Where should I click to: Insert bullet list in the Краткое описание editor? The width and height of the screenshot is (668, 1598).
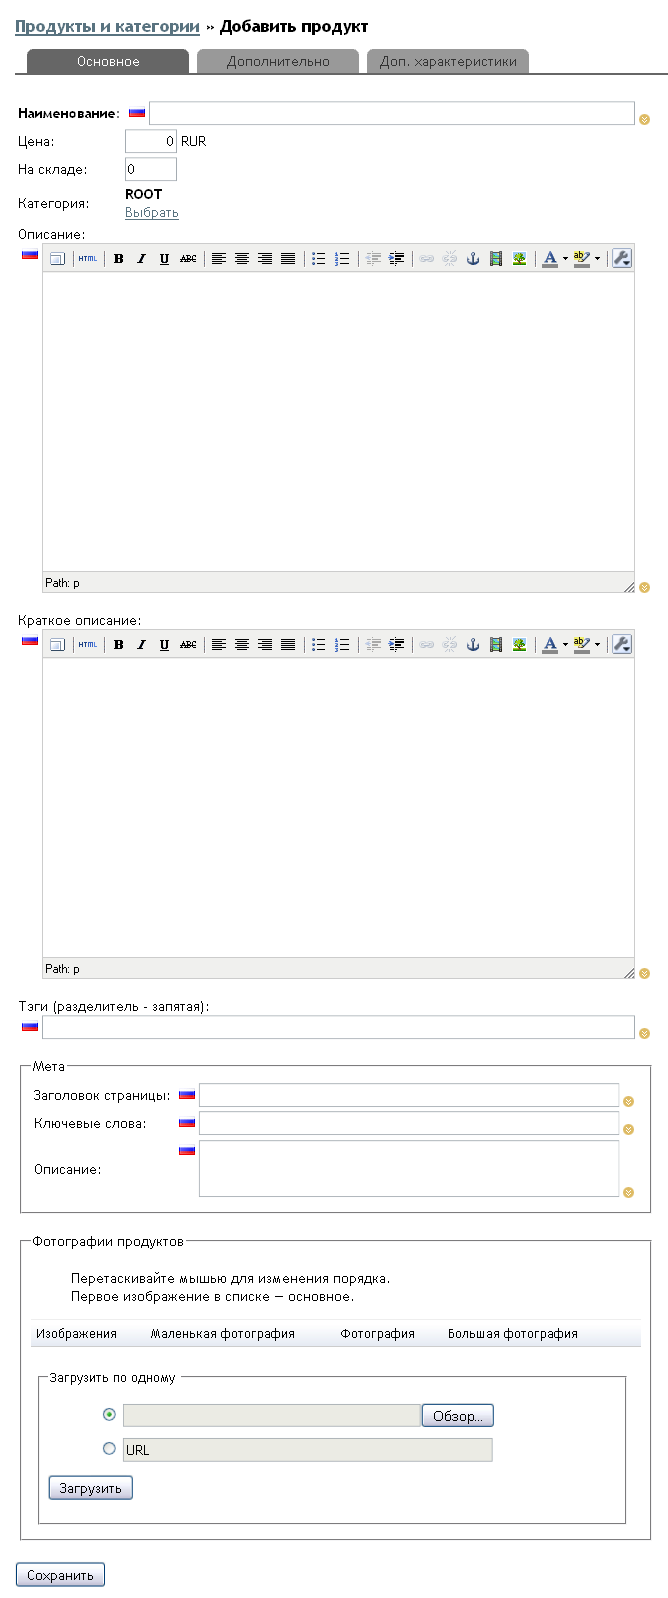pyautogui.click(x=318, y=645)
